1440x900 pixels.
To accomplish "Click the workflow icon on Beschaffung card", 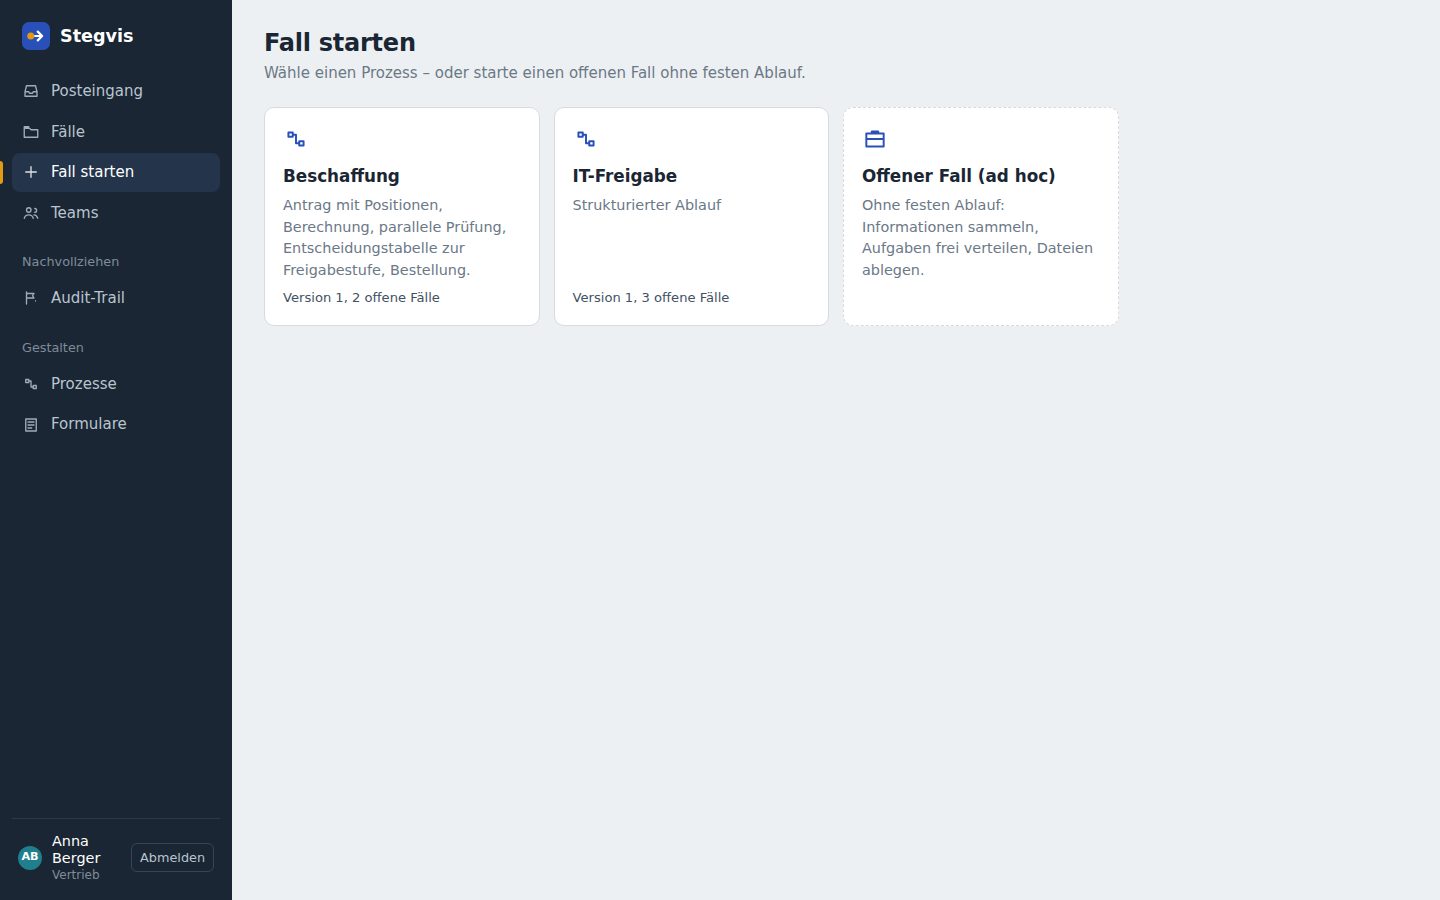I will [x=296, y=139].
